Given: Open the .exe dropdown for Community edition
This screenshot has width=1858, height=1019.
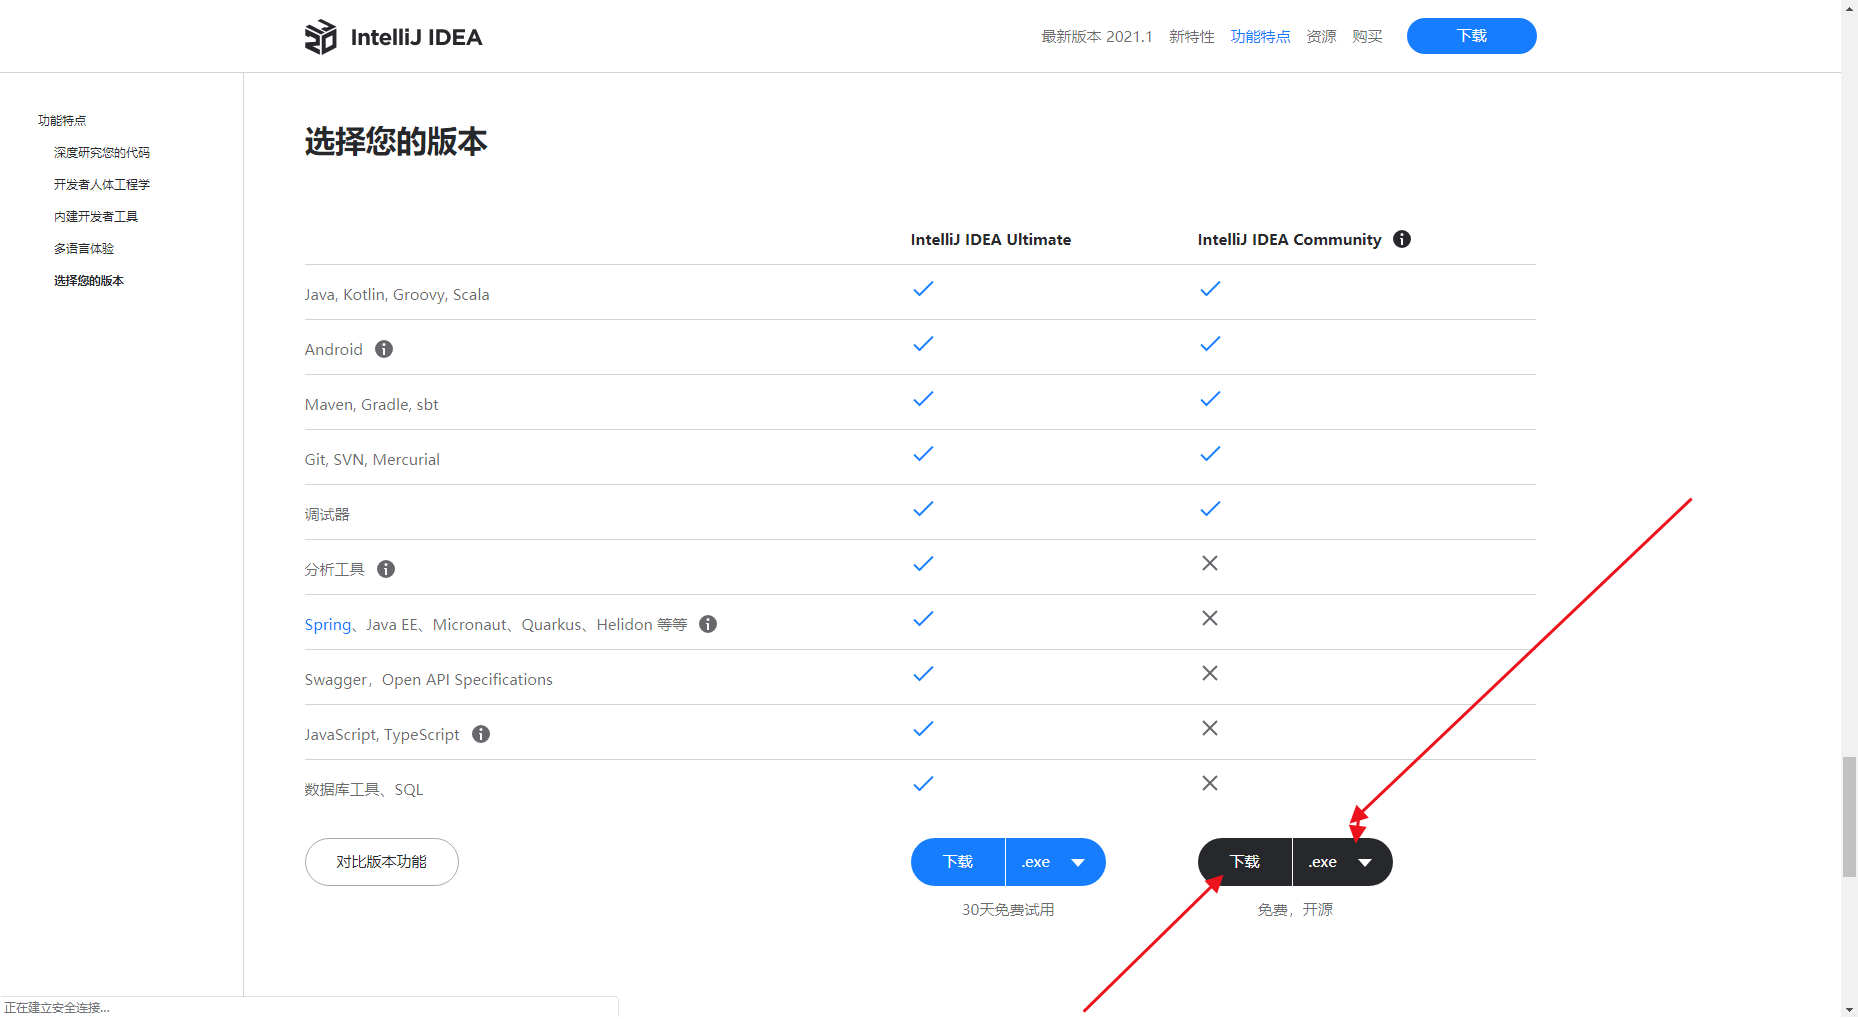Looking at the screenshot, I should pos(1342,862).
